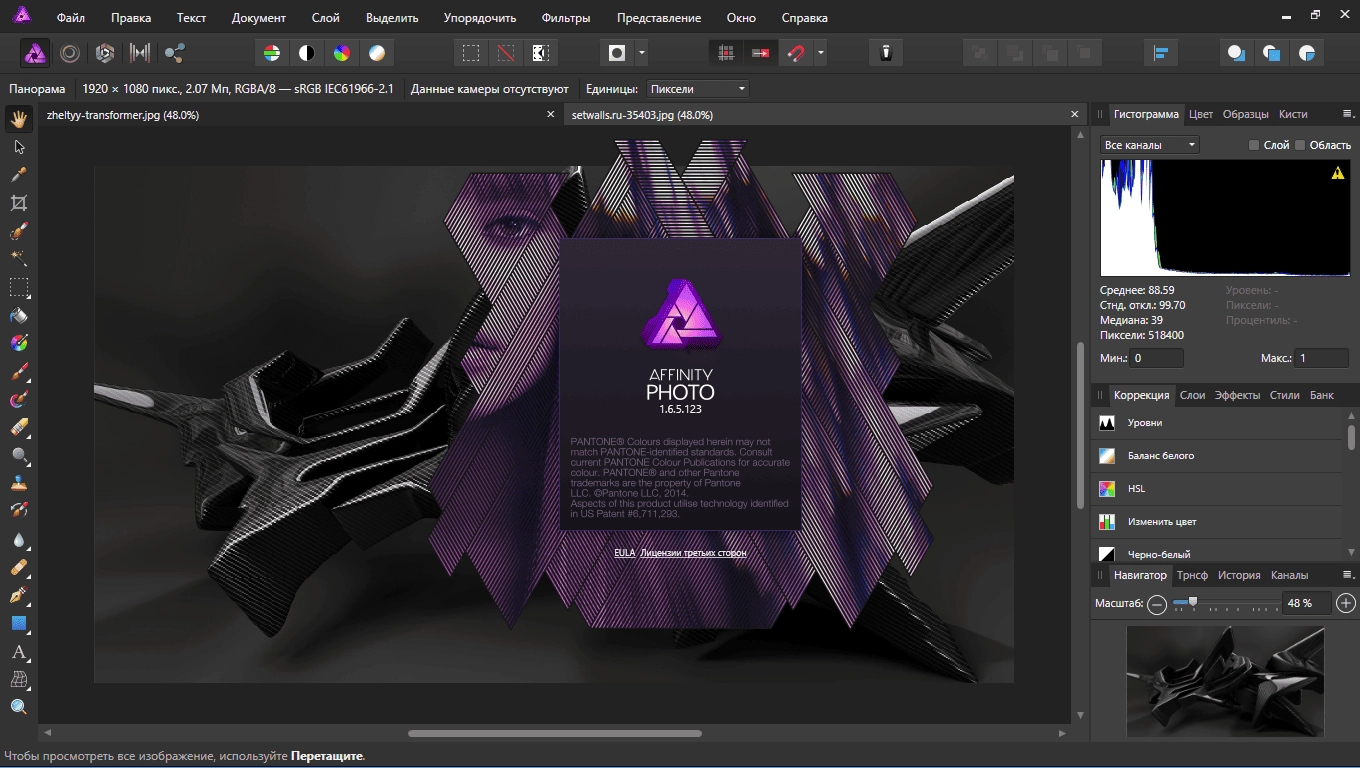Select the Flood Select magic wand tool
1360x768 pixels.
pyautogui.click(x=19, y=259)
